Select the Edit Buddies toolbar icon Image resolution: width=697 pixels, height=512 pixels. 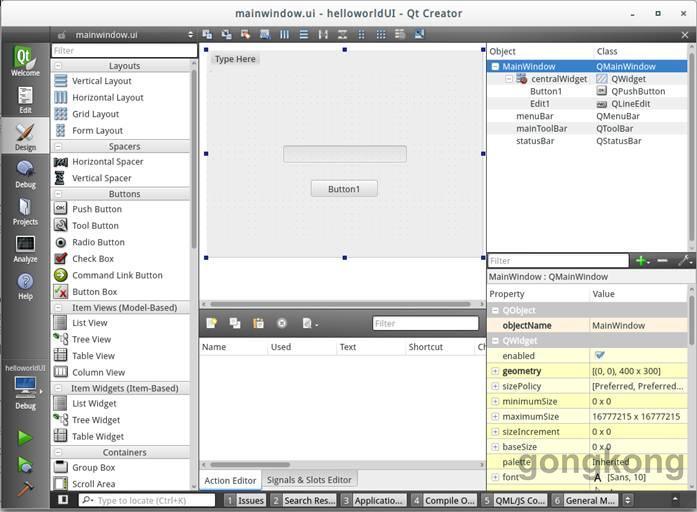pyautogui.click(x=245, y=34)
